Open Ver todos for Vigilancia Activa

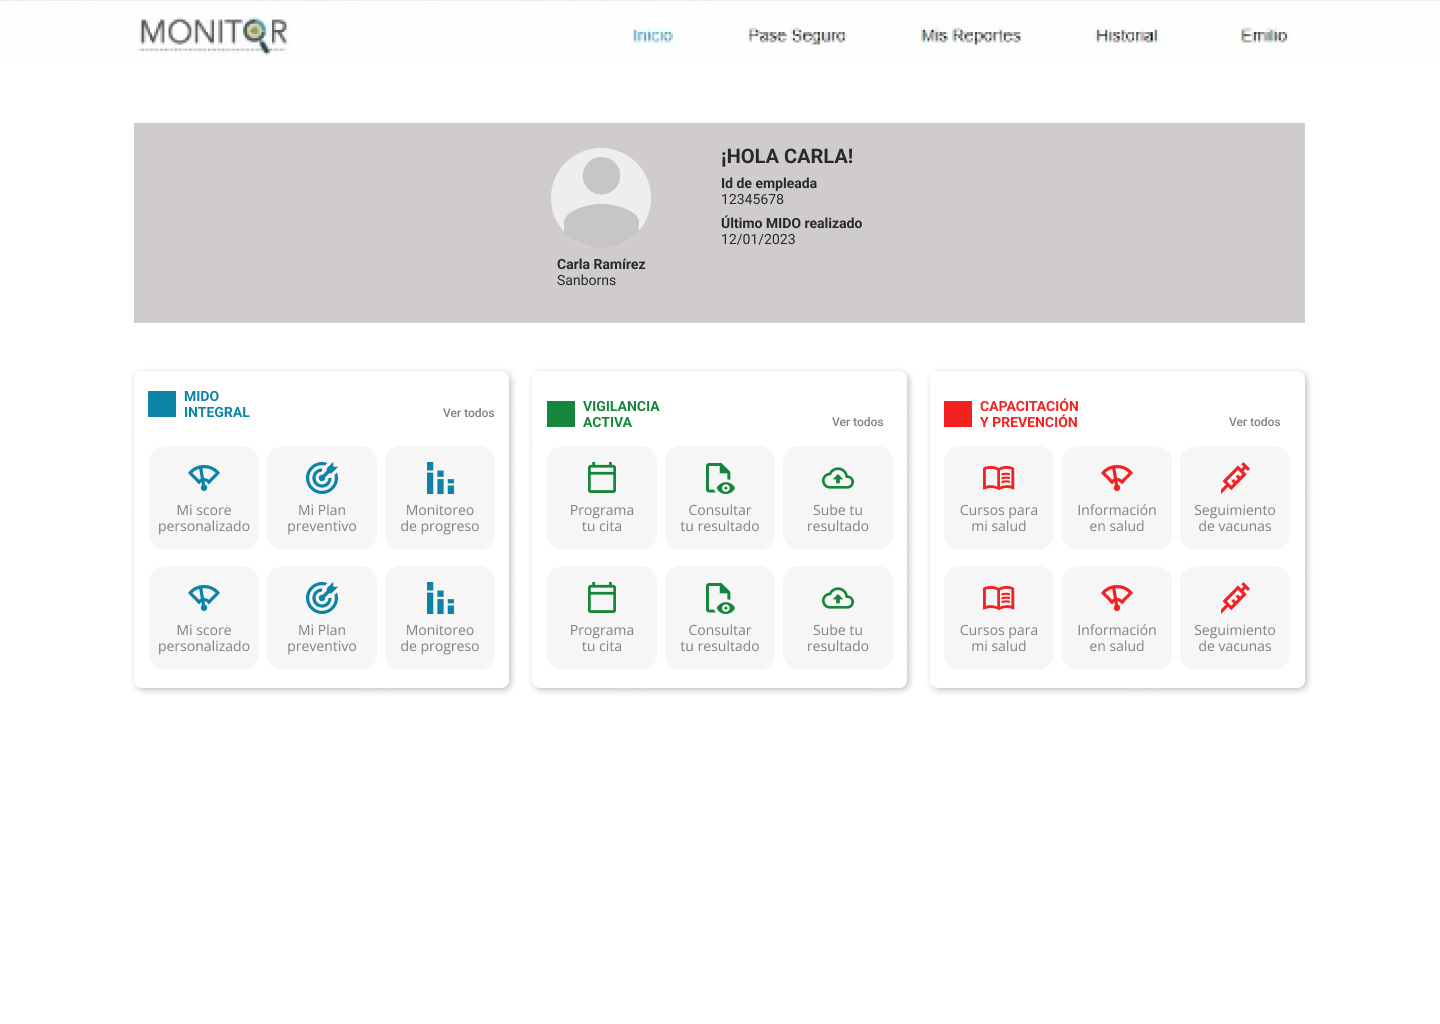point(857,422)
